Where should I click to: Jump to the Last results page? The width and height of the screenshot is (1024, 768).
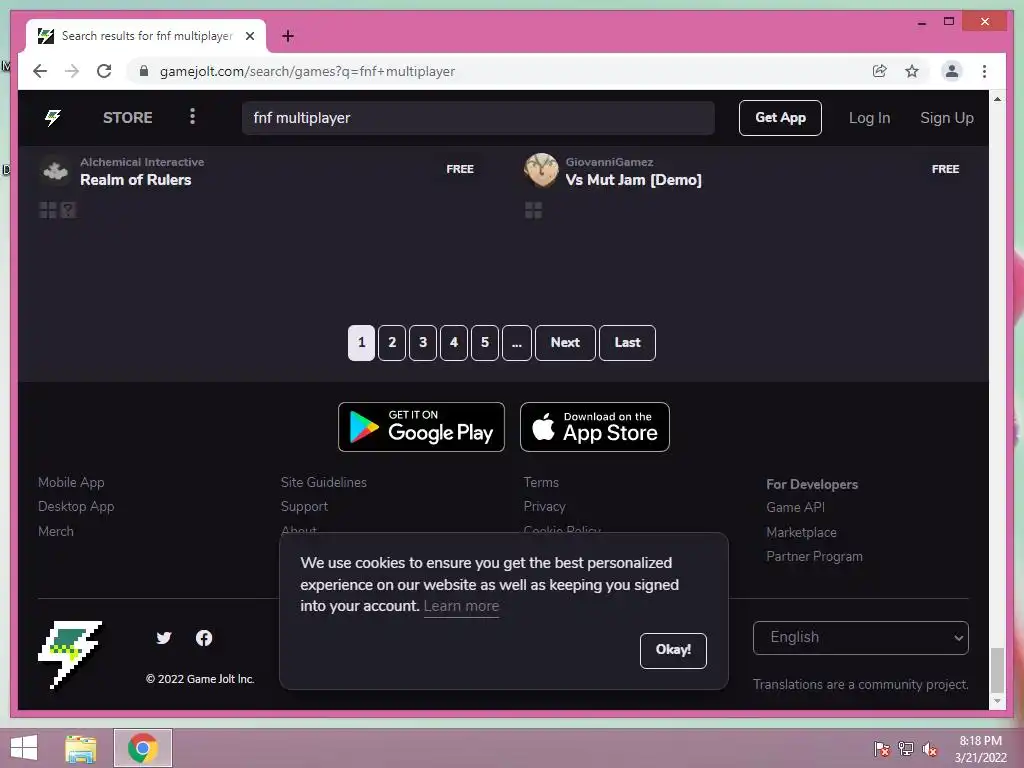click(627, 343)
